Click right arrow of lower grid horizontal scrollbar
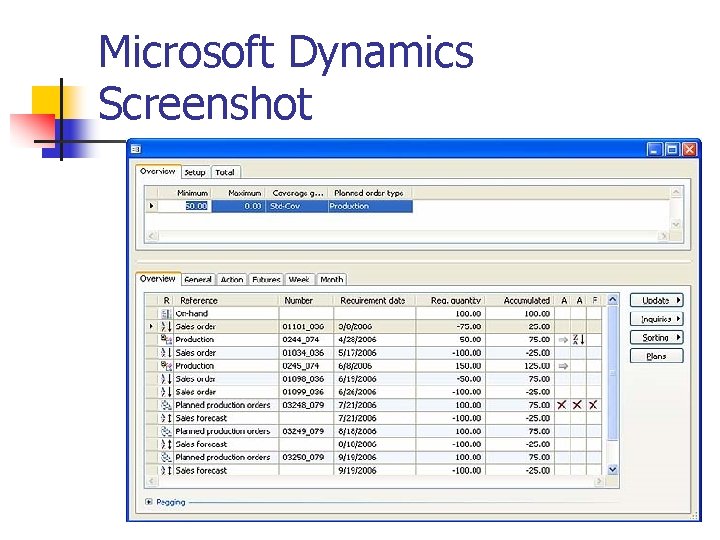The height and width of the screenshot is (540, 720). 598,482
